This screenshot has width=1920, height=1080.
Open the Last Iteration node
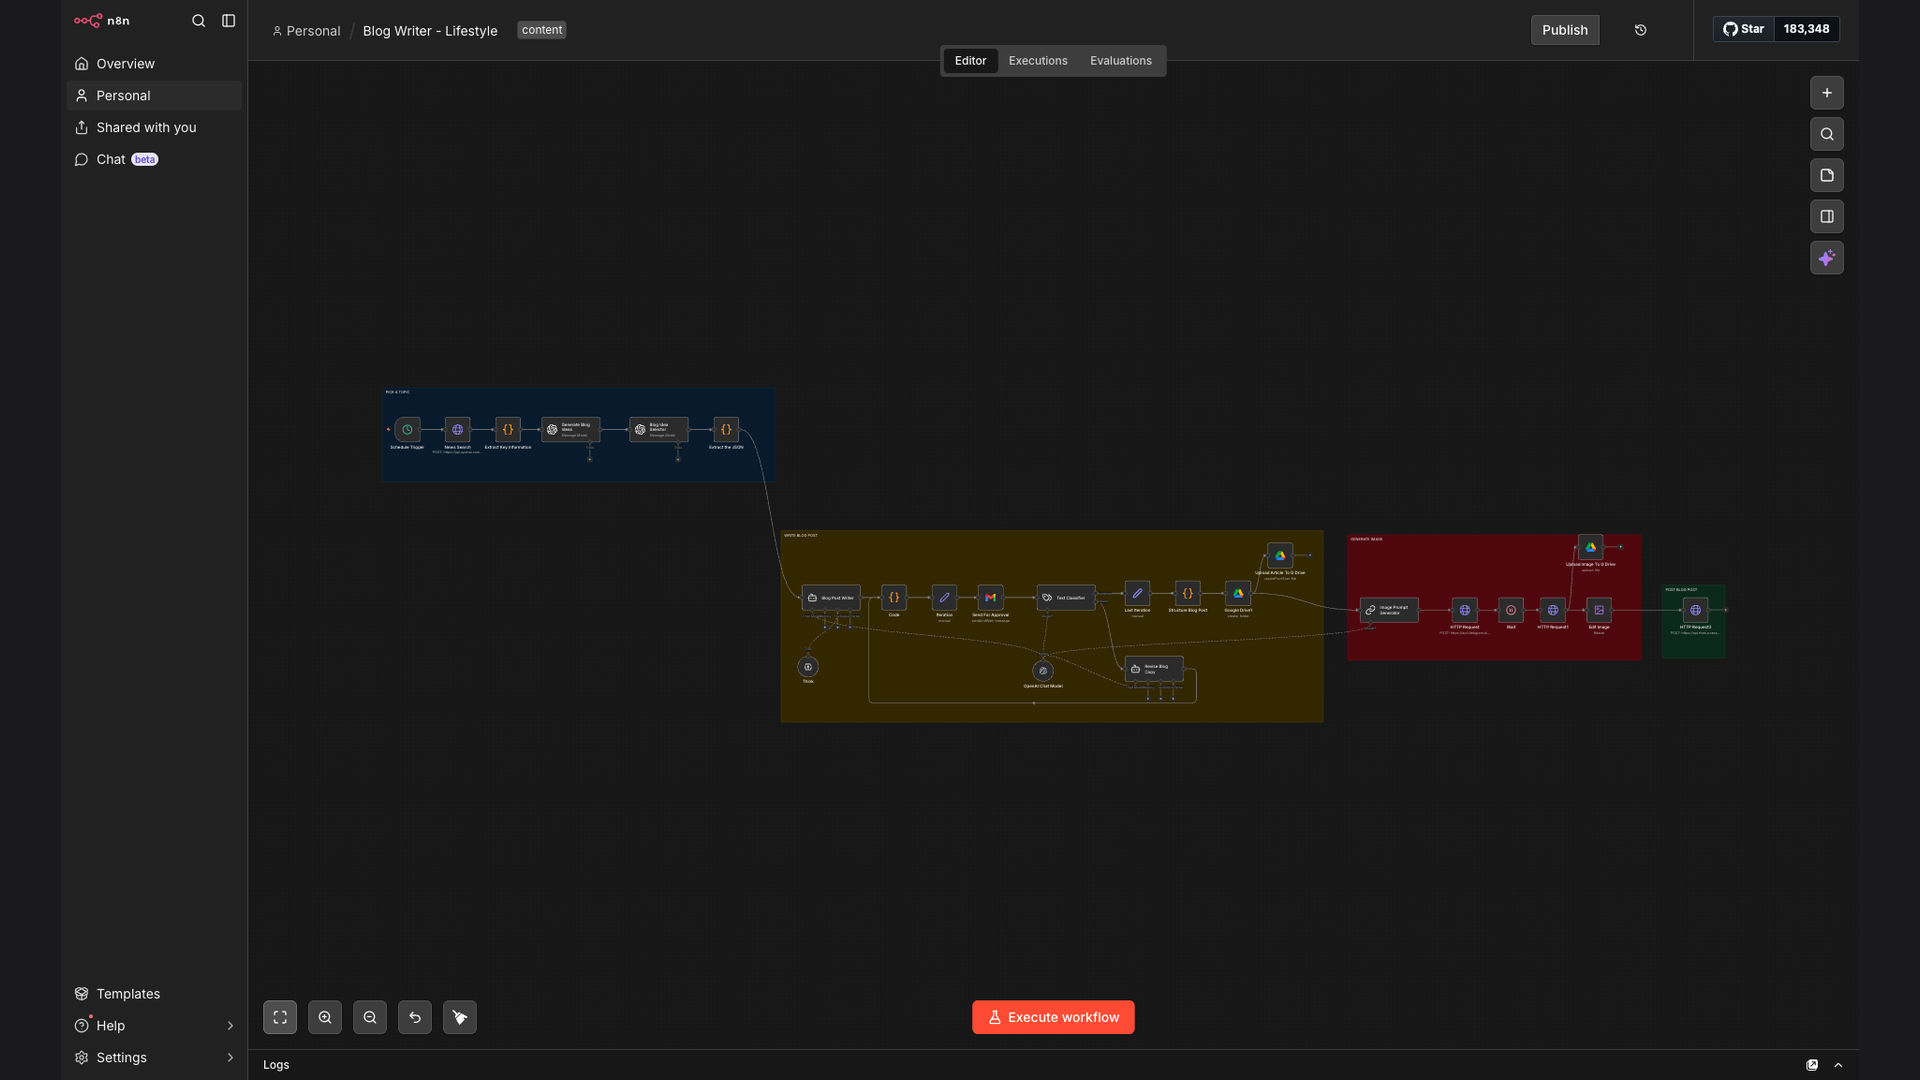(1137, 594)
